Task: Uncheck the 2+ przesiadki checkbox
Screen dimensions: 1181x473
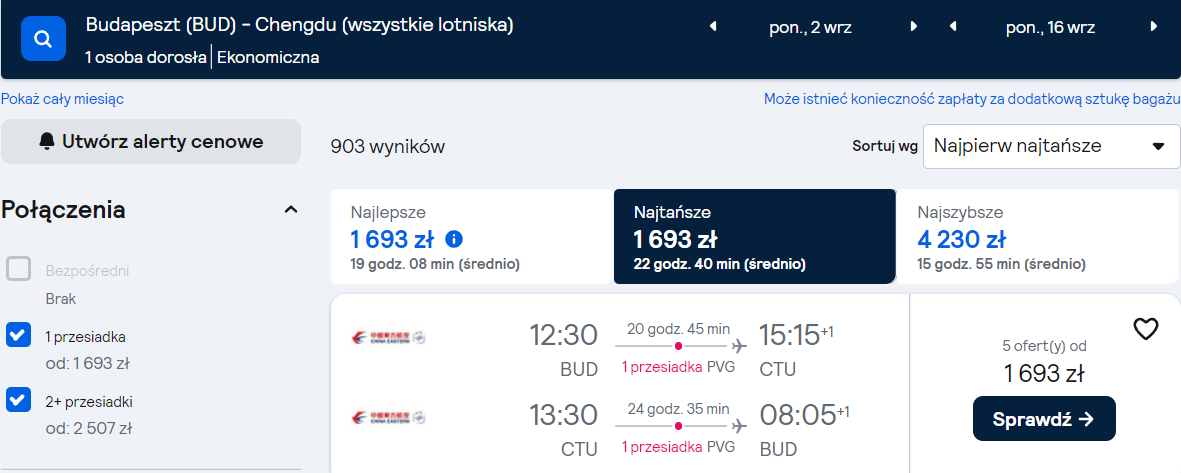Action: (x=19, y=400)
